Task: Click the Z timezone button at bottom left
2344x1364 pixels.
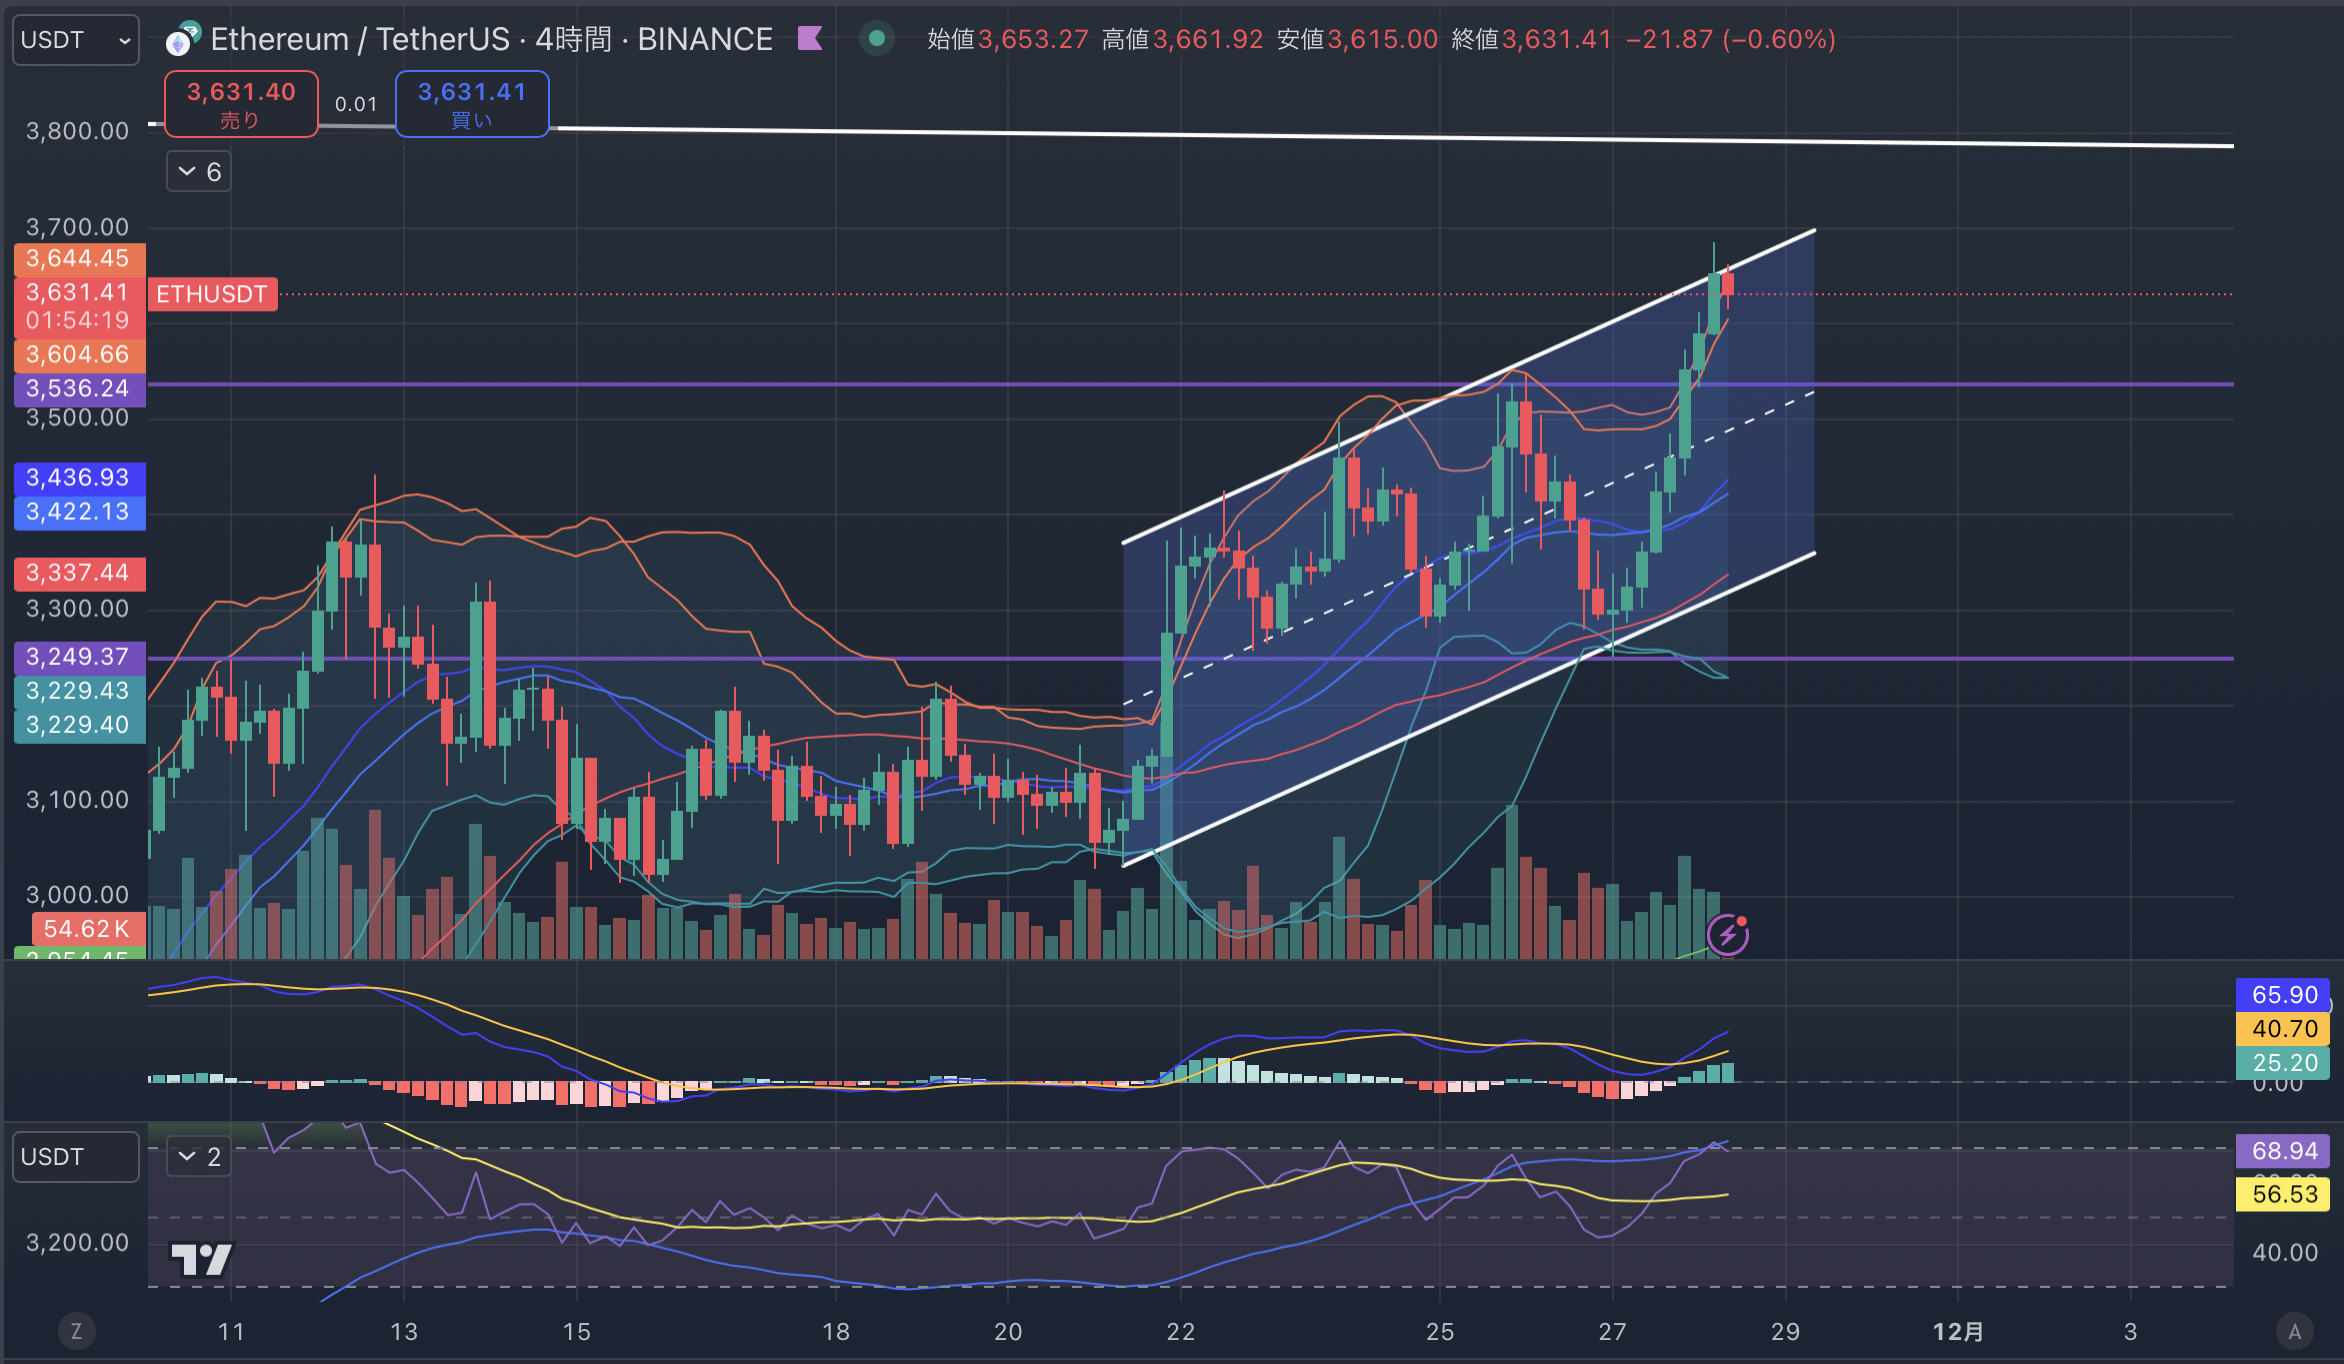Action: tap(76, 1331)
